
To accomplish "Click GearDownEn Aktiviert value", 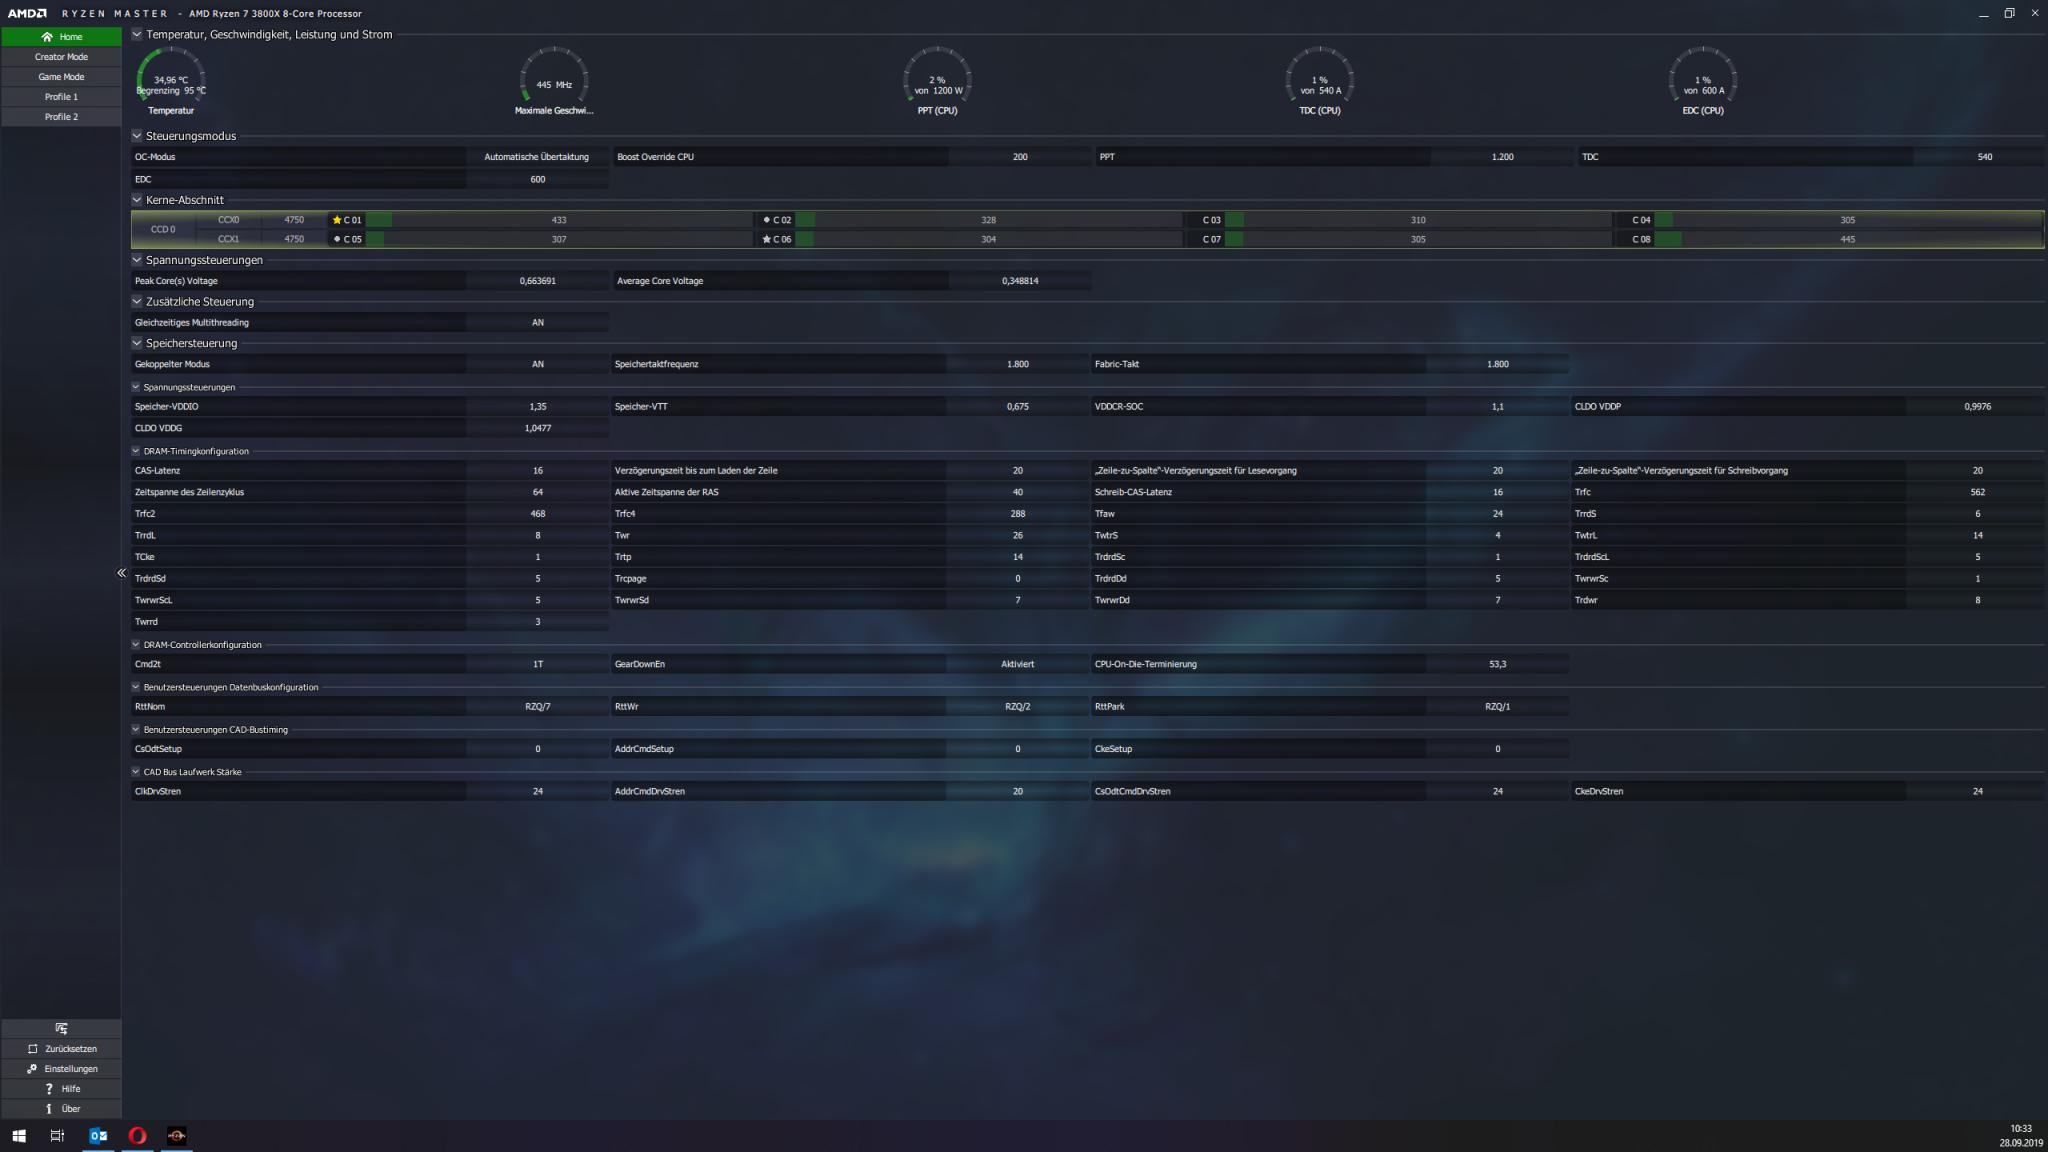I will pos(1018,664).
